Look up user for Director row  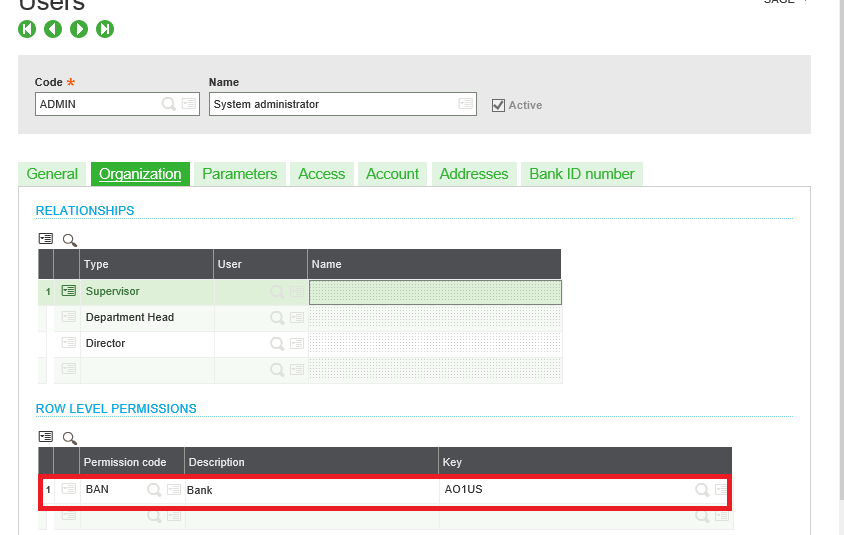[277, 343]
